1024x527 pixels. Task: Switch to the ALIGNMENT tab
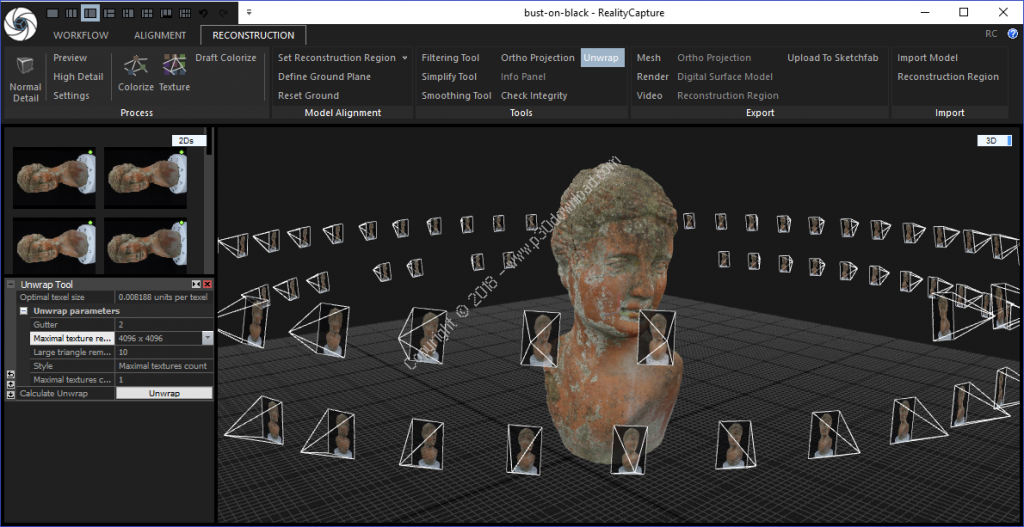click(160, 35)
